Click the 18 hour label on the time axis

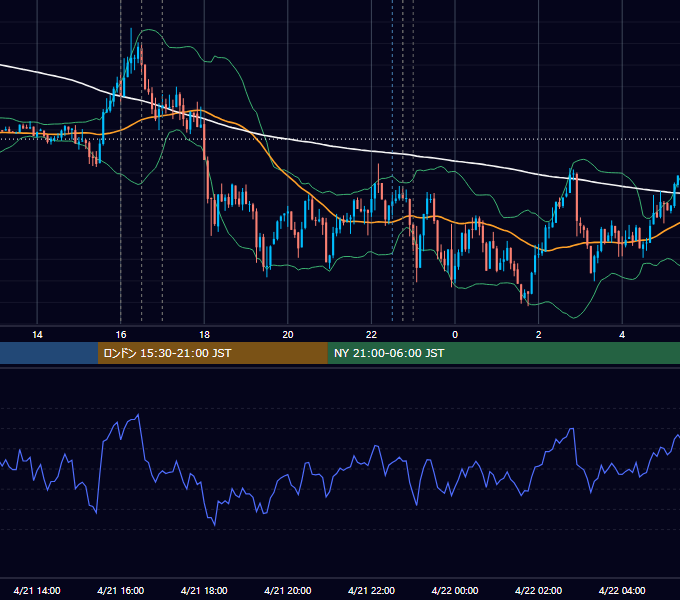click(x=204, y=335)
